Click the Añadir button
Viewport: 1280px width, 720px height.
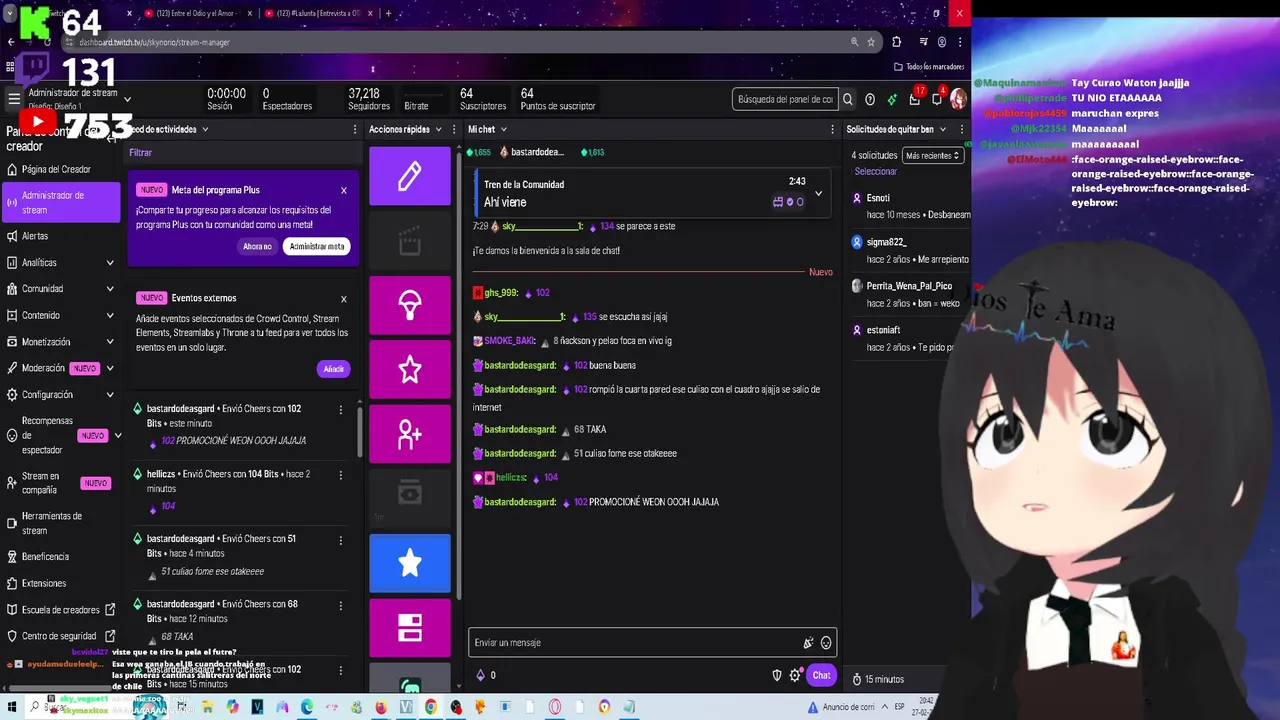(334, 369)
